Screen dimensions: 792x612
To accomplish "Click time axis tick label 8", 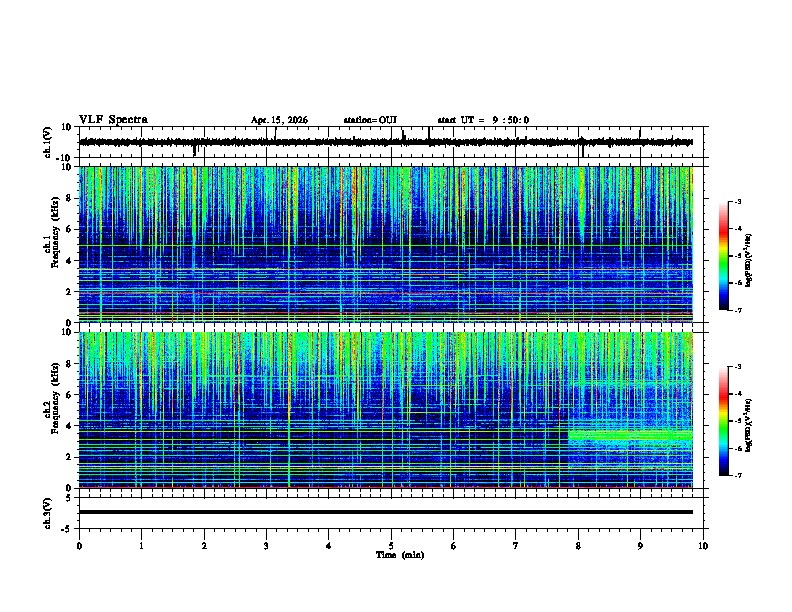I will point(578,546).
